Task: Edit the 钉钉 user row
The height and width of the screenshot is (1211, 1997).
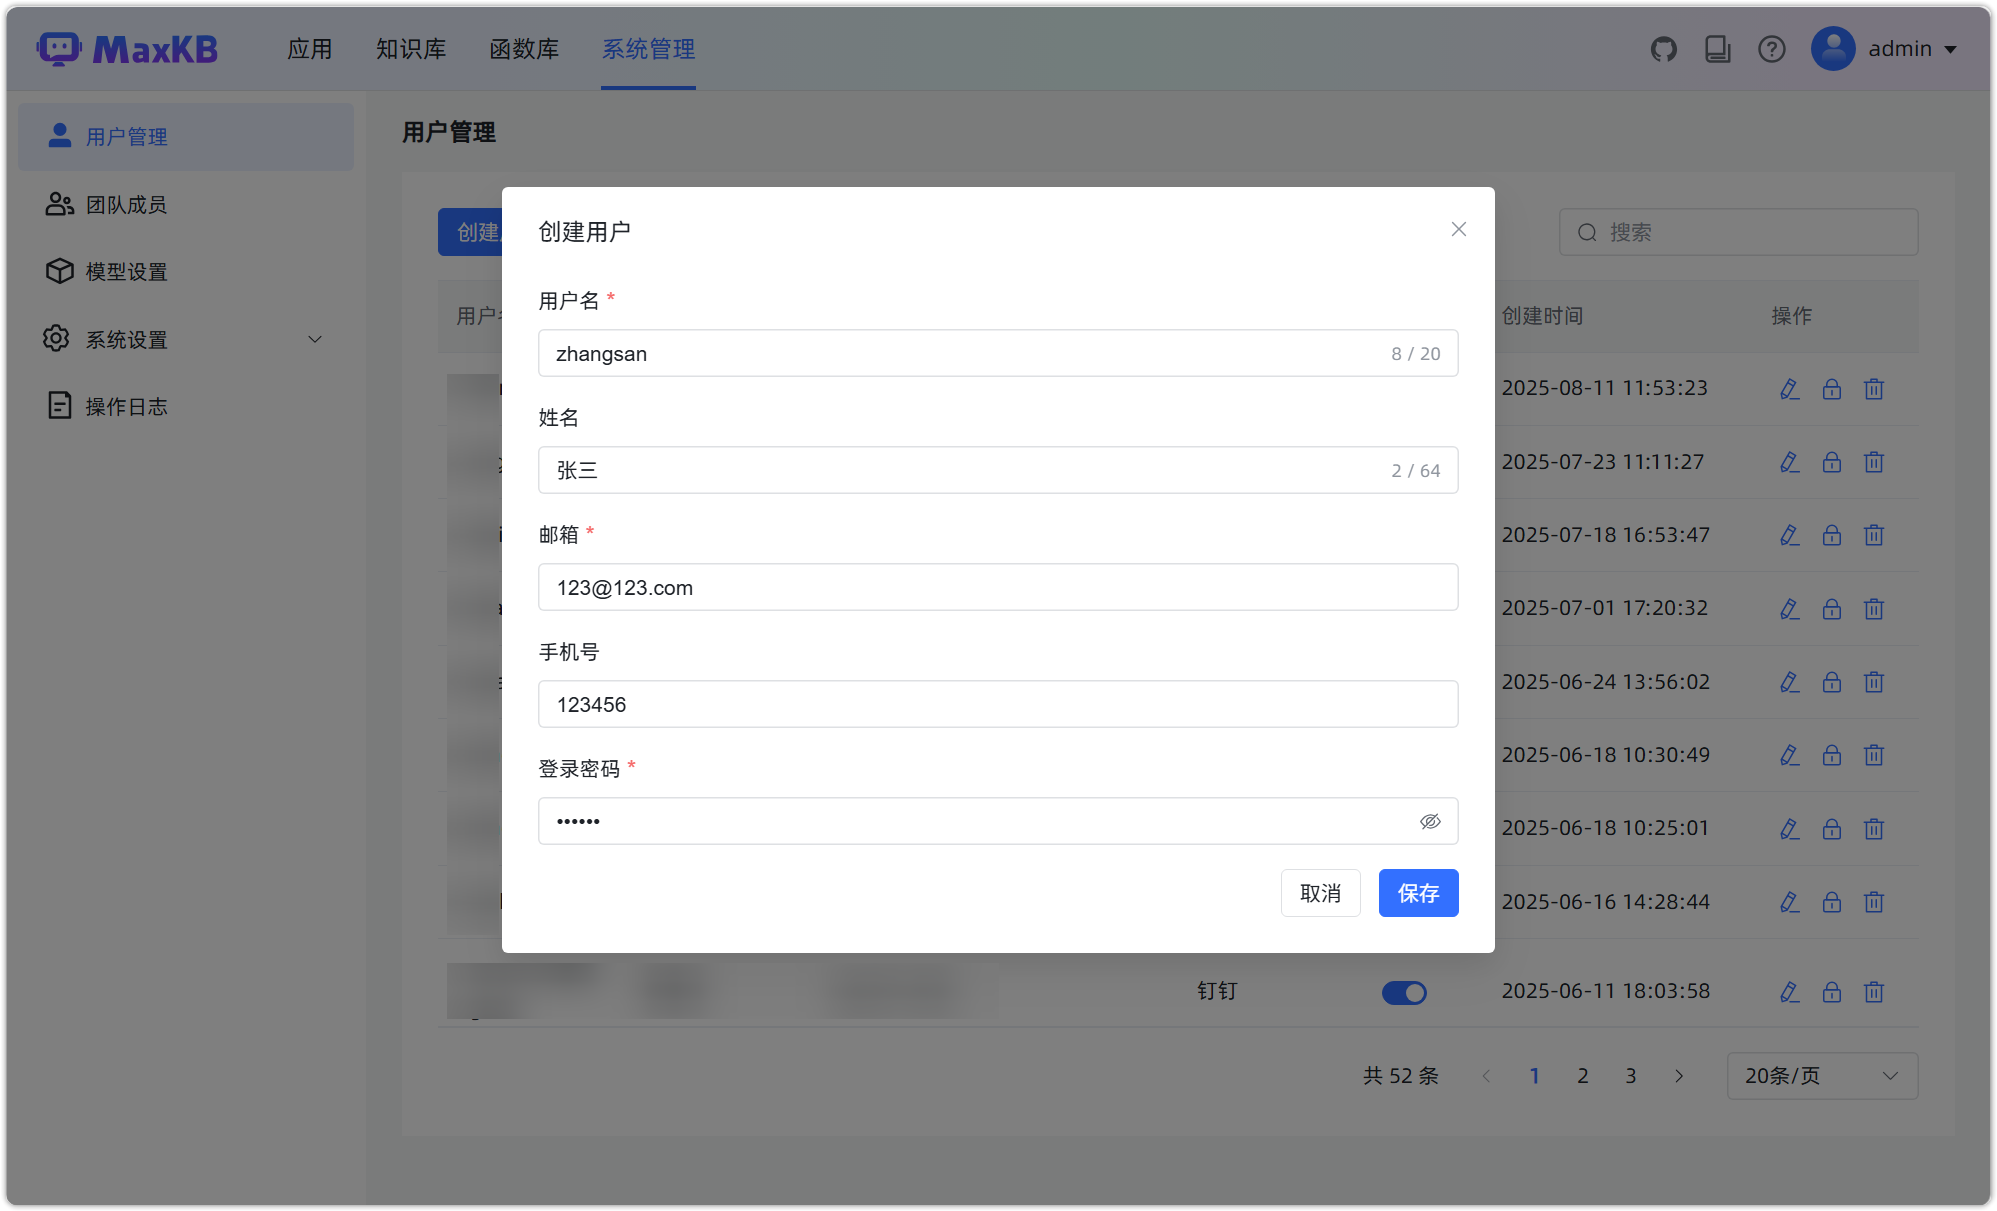Action: (x=1789, y=992)
